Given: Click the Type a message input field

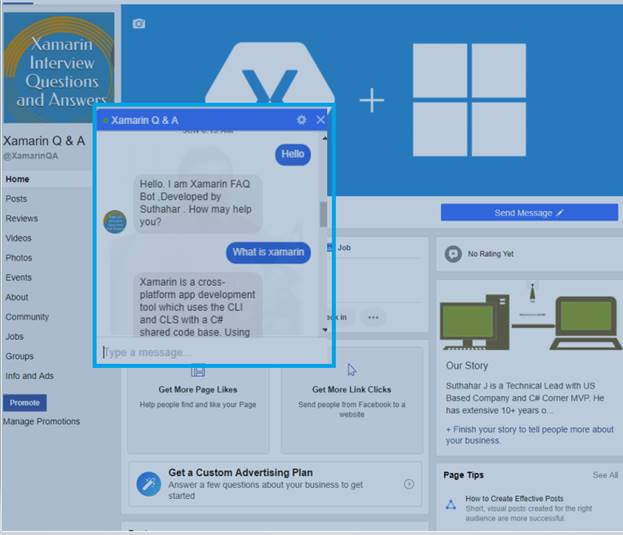Looking at the screenshot, I should pyautogui.click(x=214, y=352).
